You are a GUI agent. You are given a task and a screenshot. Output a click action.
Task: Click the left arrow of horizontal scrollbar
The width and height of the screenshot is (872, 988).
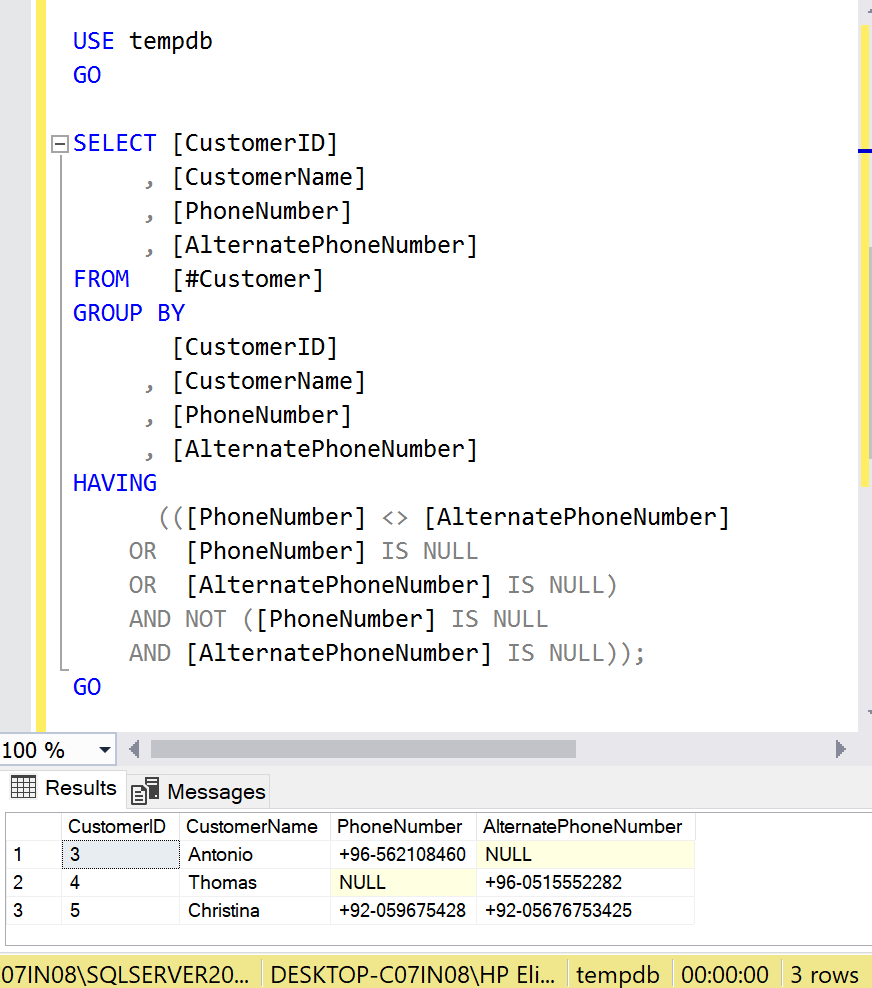pyautogui.click(x=132, y=749)
